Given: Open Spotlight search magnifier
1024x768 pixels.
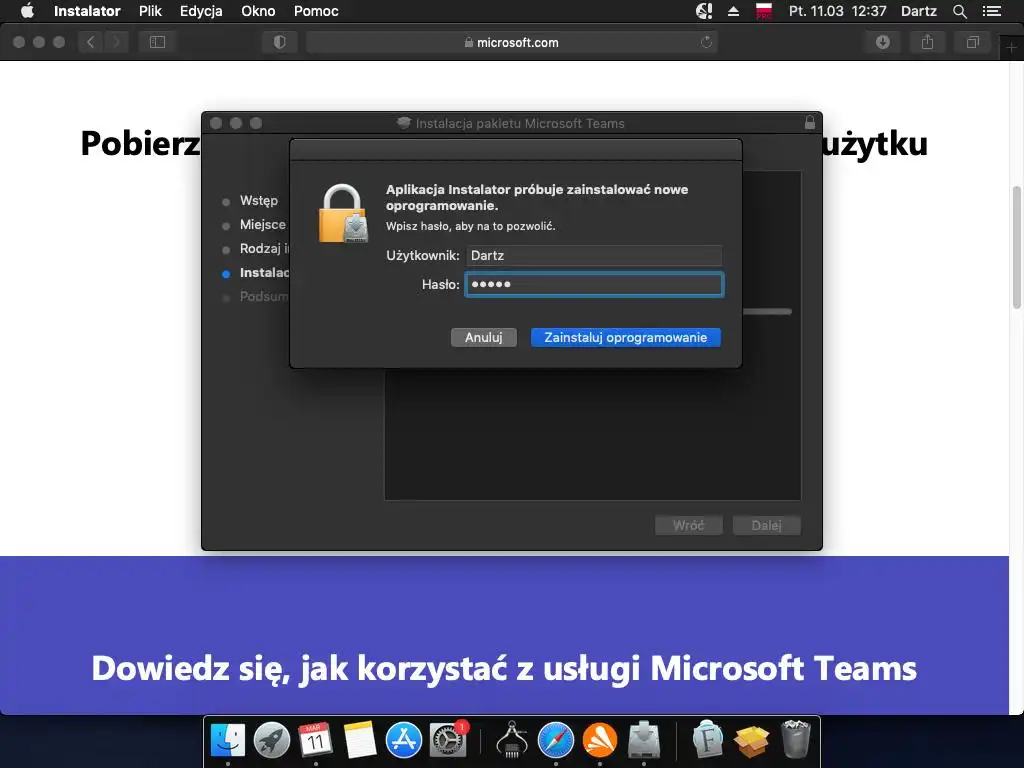Looking at the screenshot, I should pos(959,11).
